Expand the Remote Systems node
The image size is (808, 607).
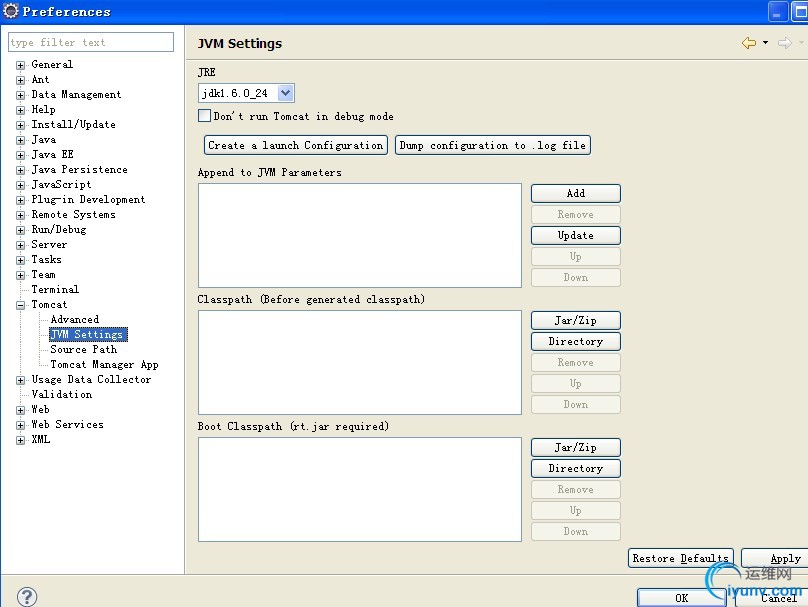pos(21,215)
